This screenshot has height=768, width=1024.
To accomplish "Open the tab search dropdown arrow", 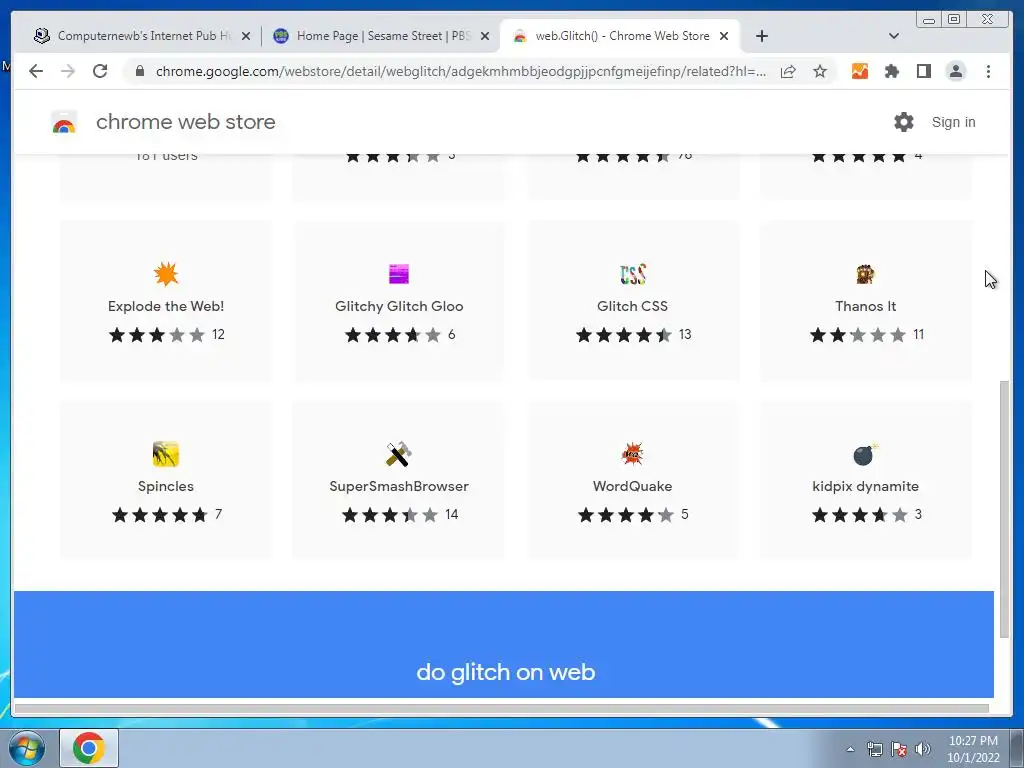I will (893, 36).
